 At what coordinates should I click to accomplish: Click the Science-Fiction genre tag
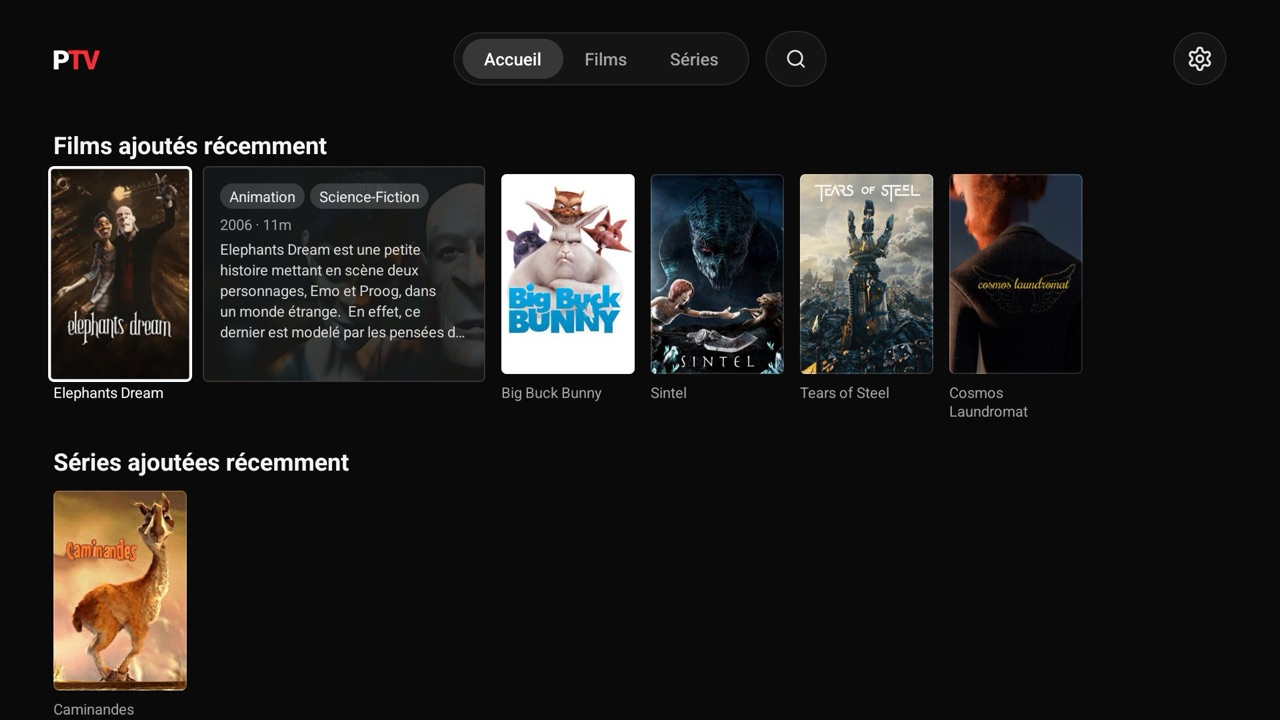[x=369, y=197]
